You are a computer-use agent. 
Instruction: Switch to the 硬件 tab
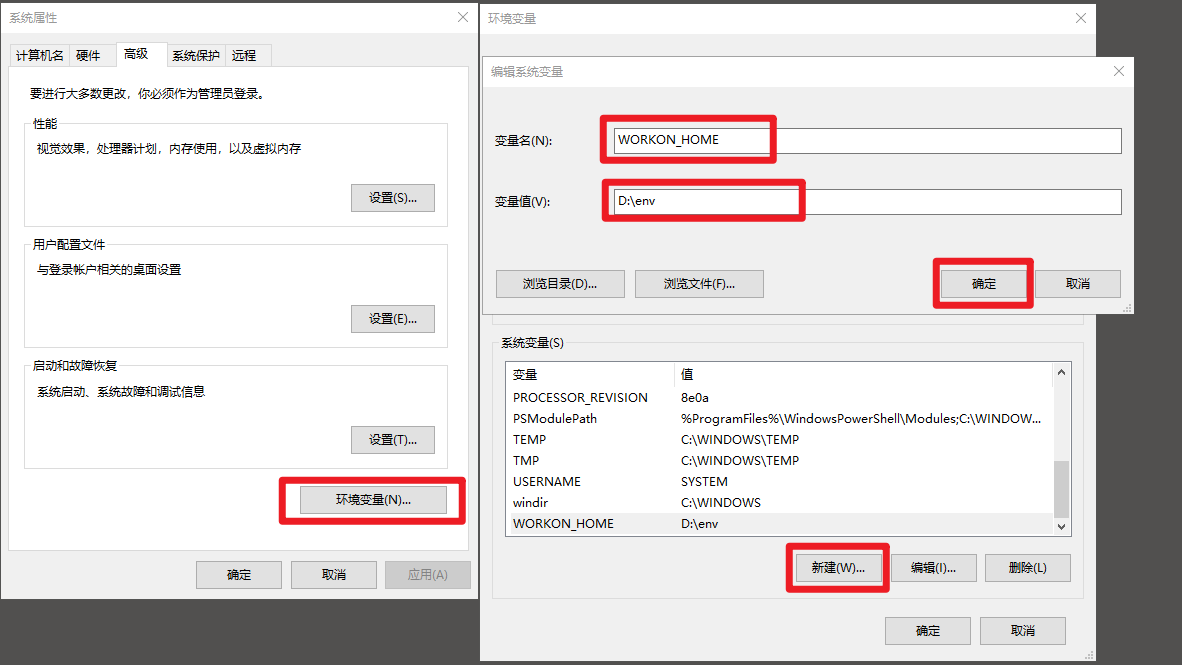coord(88,56)
